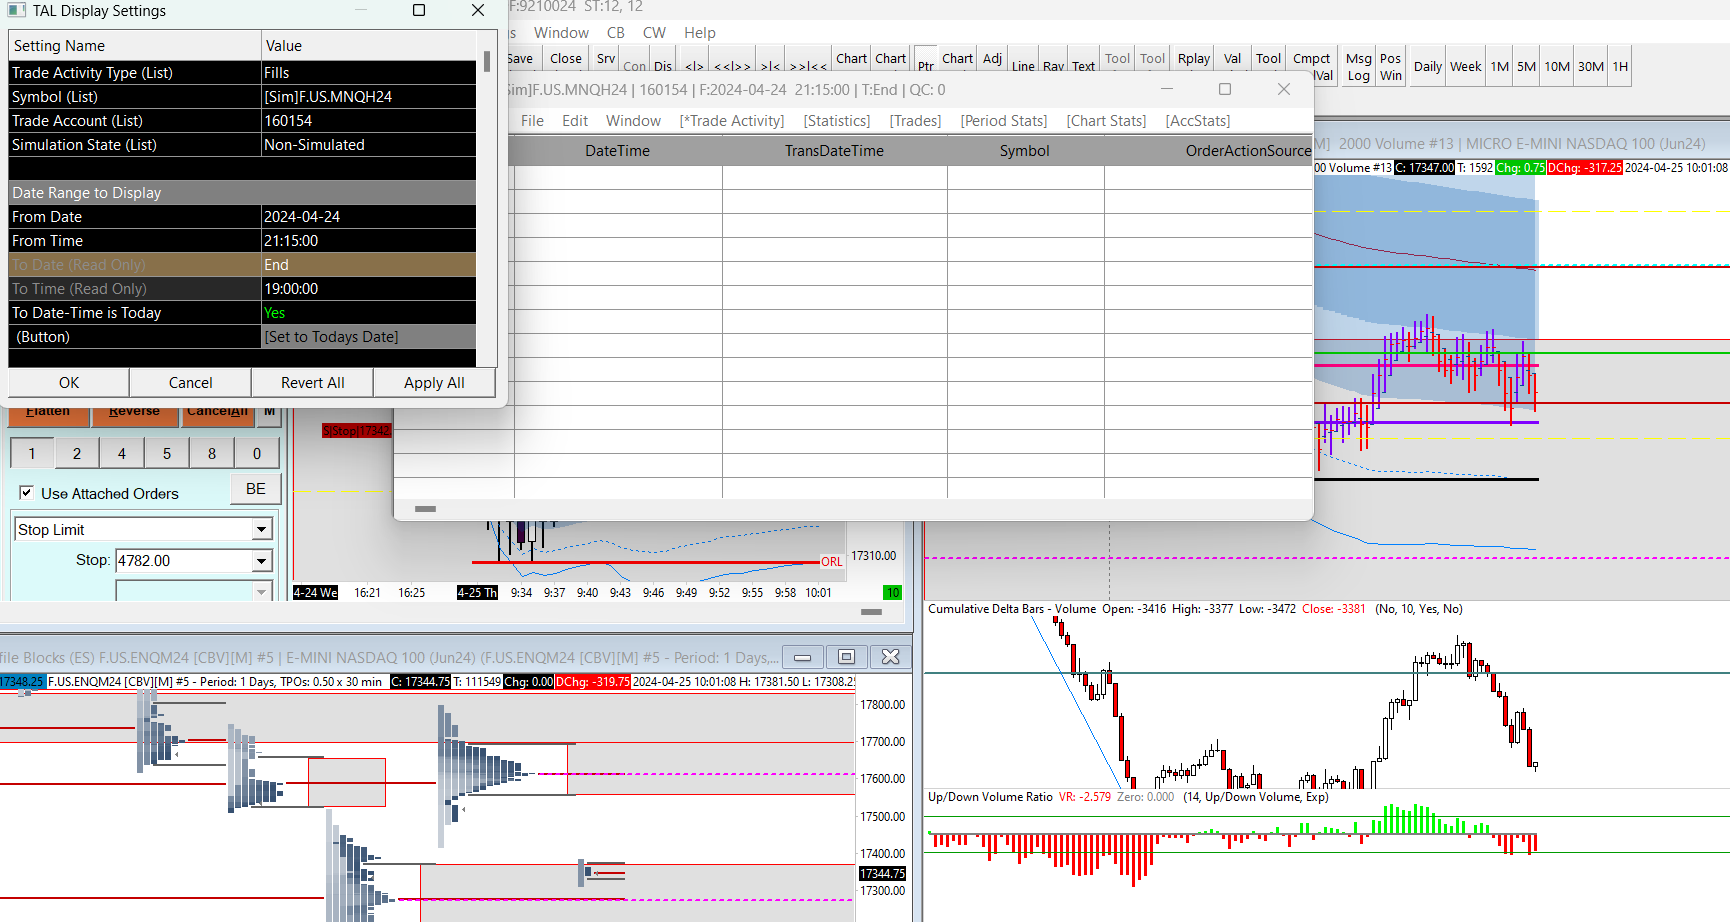Click the From Date 2024-04-24 value field
The image size is (1730, 922).
pos(368,217)
